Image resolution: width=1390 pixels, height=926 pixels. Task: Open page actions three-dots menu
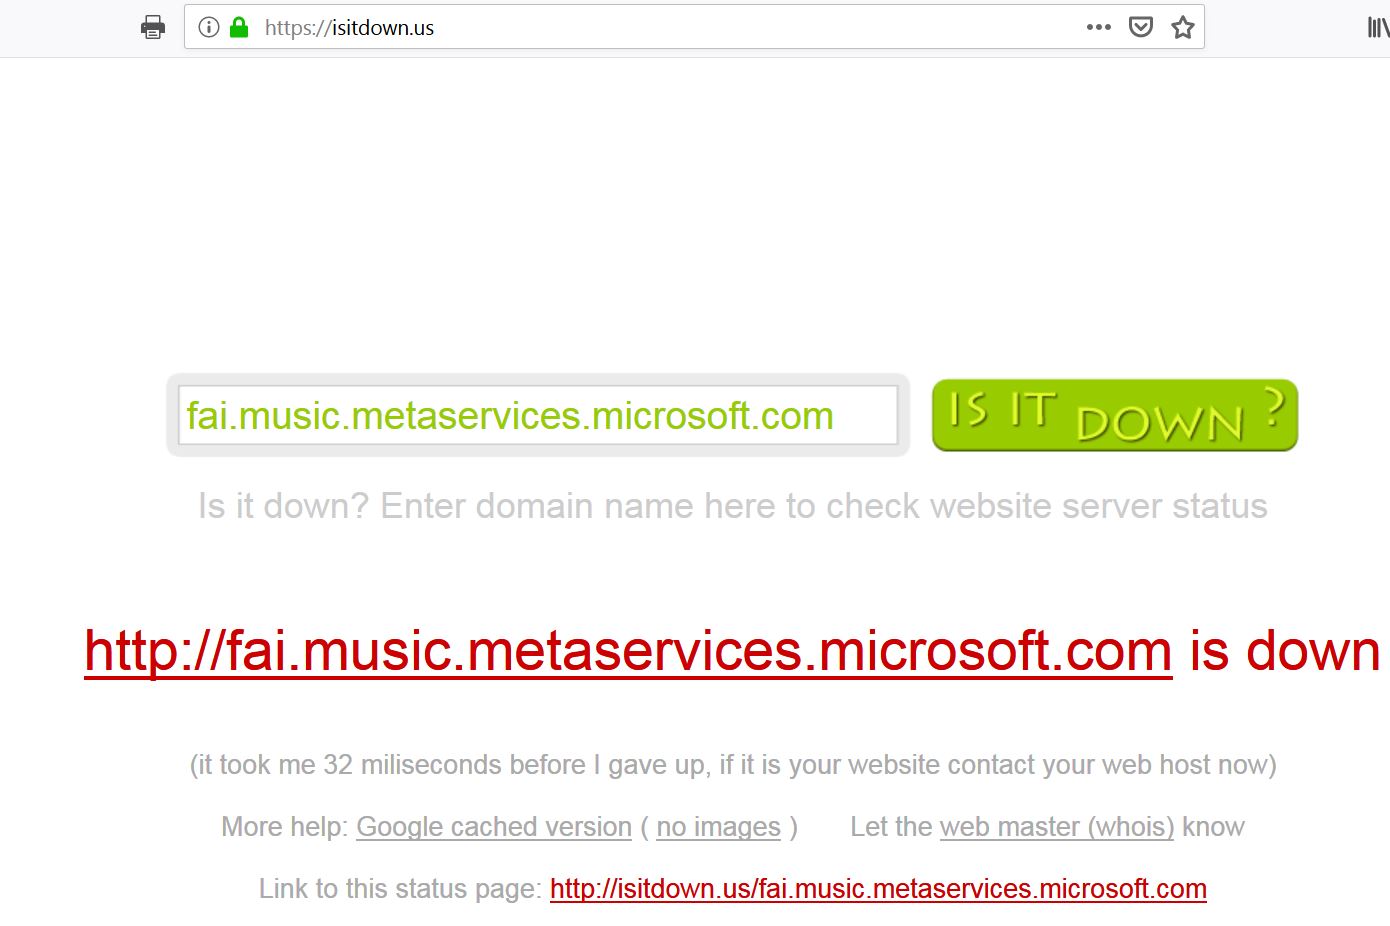(1099, 27)
